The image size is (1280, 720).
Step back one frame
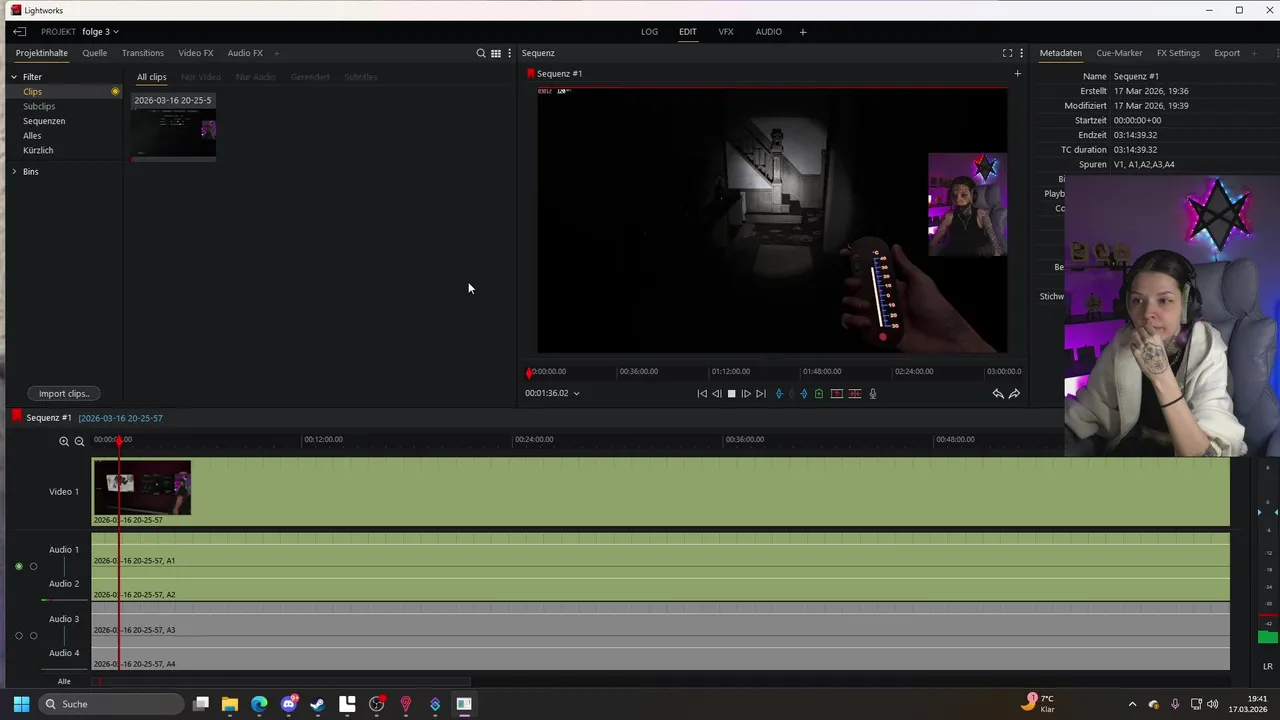[716, 394]
